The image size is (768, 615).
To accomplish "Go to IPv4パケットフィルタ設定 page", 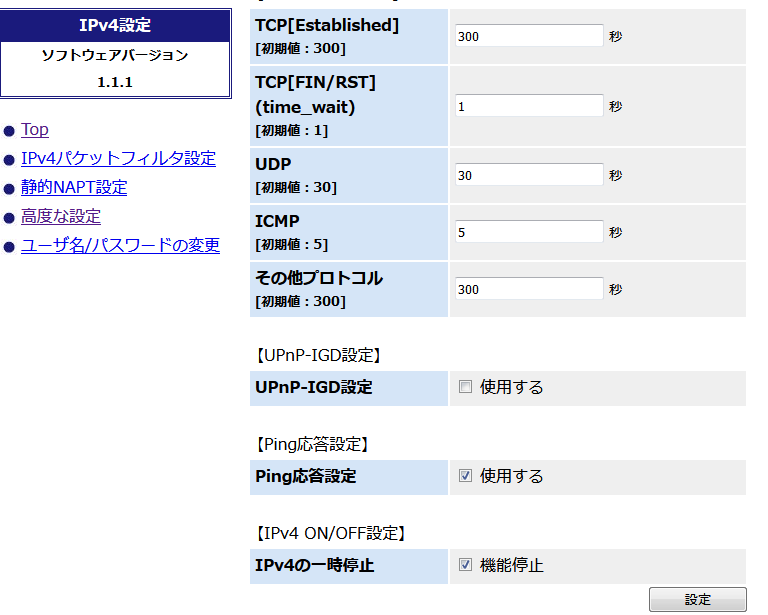I will (x=118, y=159).
